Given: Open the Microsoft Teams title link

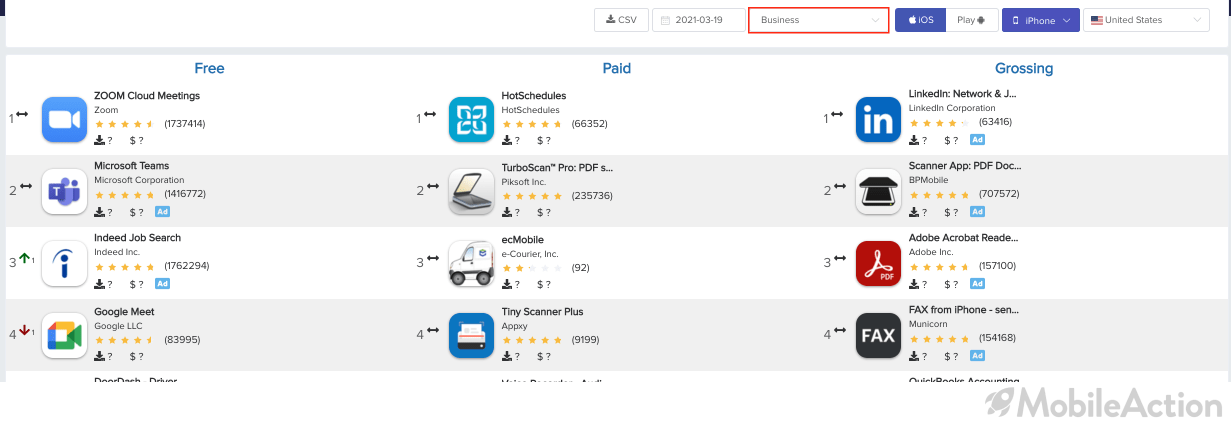Looking at the screenshot, I should coord(131,166).
